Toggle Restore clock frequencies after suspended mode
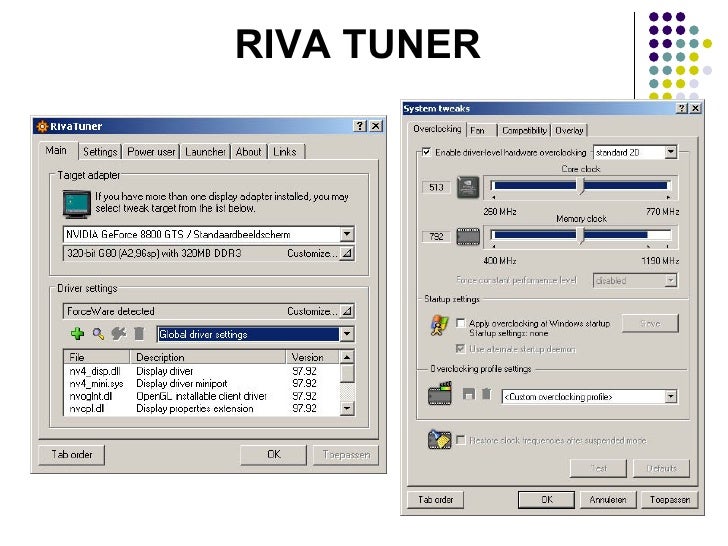Screen dimensions: 728x546 click(461, 440)
